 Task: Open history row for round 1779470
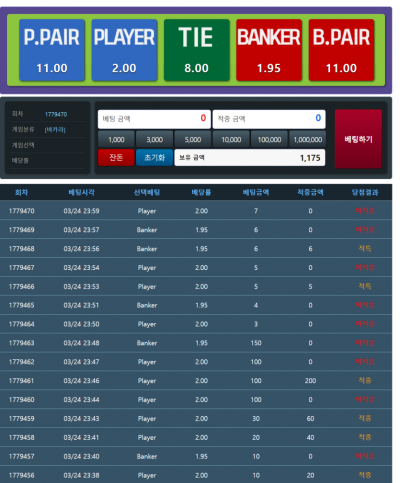pyautogui.click(x=196, y=211)
